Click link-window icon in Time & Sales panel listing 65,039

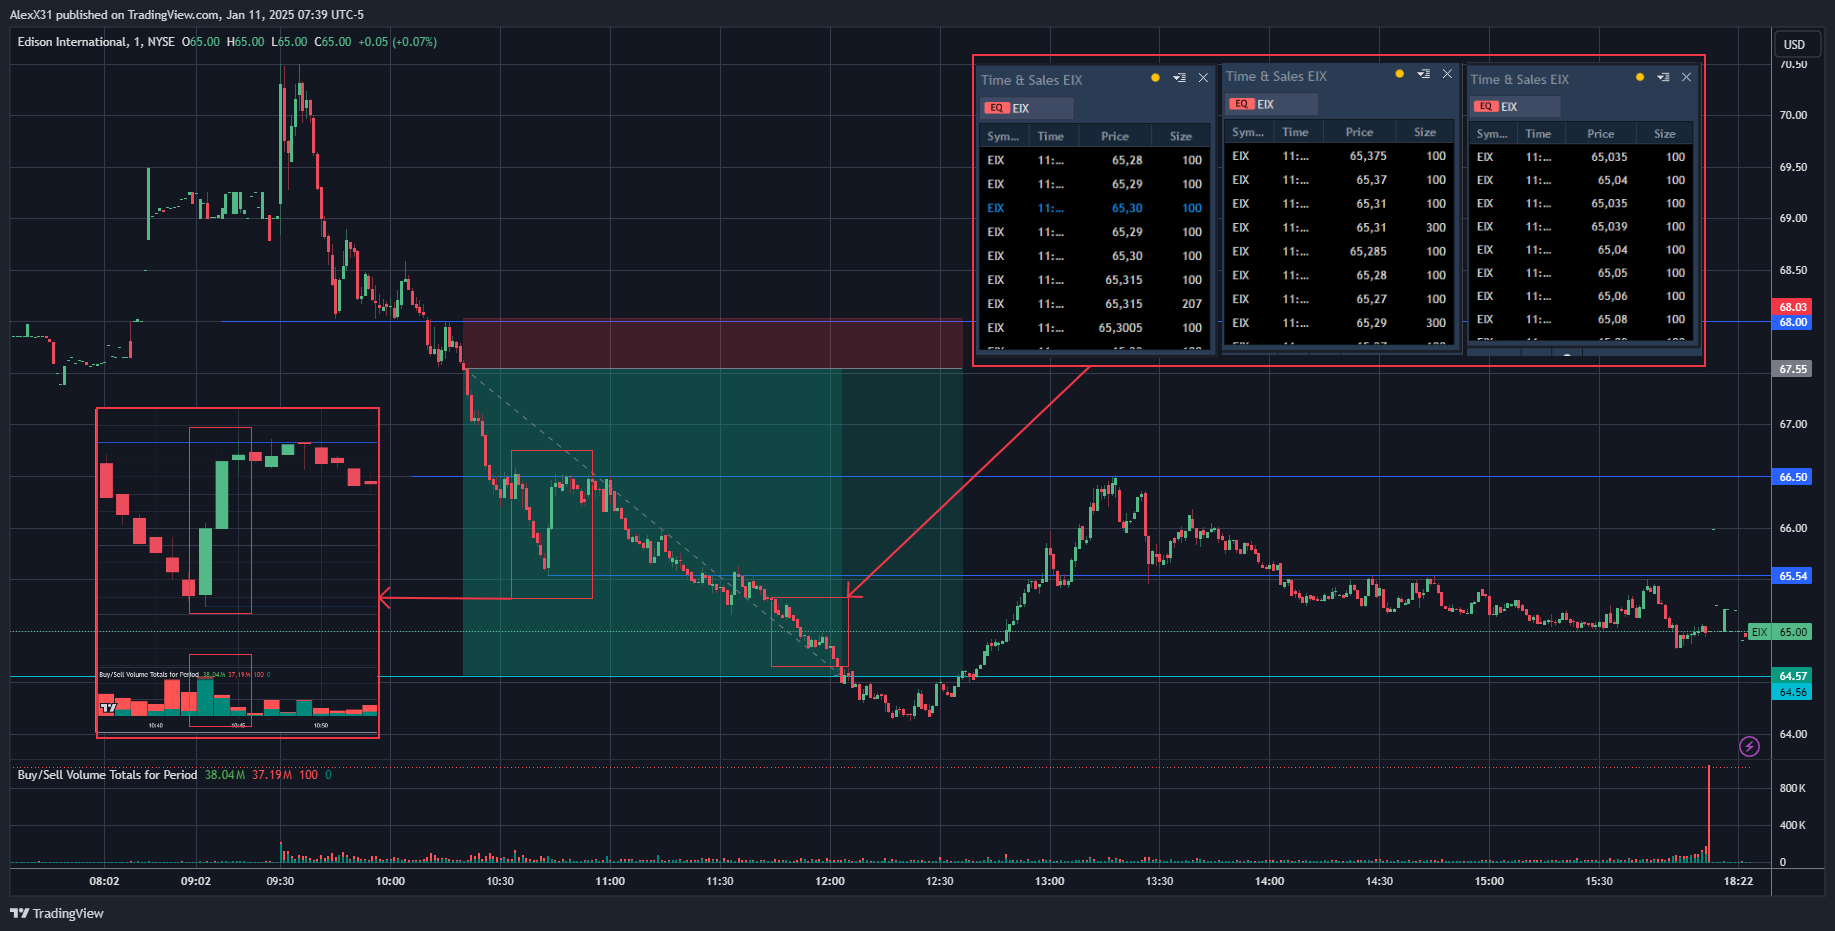1663,77
